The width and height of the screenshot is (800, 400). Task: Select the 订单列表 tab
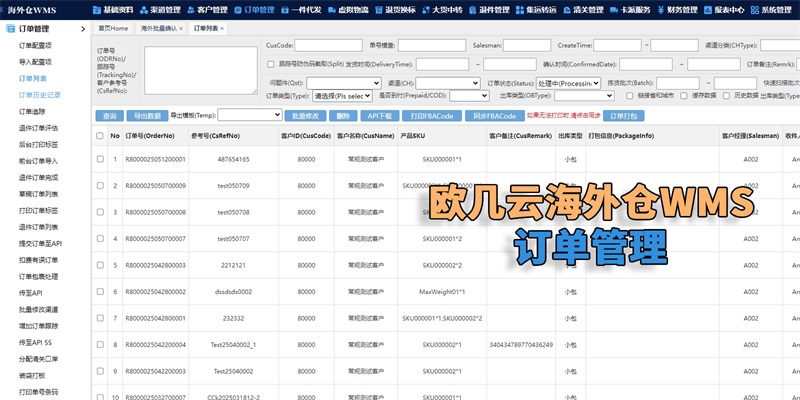208,29
